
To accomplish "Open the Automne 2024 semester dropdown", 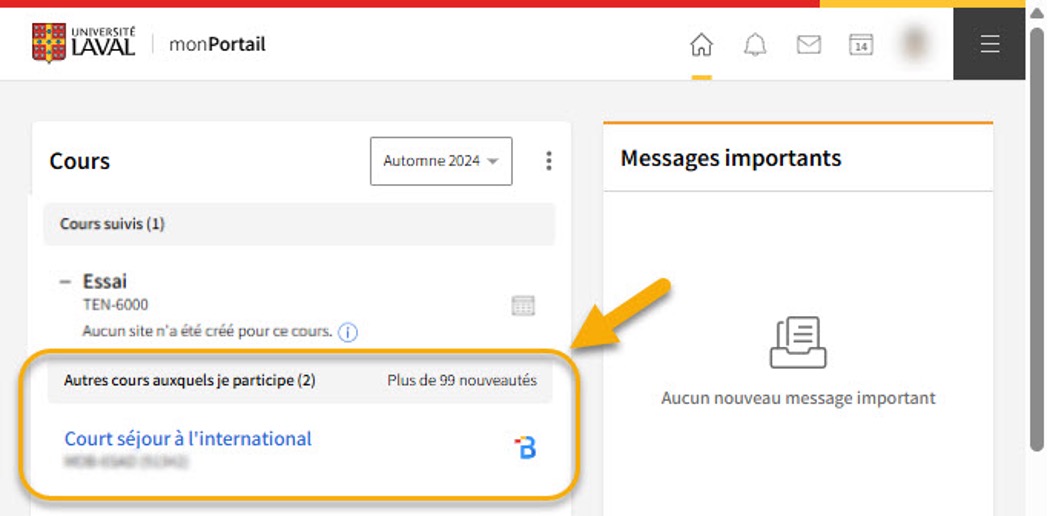I will coord(441,161).
